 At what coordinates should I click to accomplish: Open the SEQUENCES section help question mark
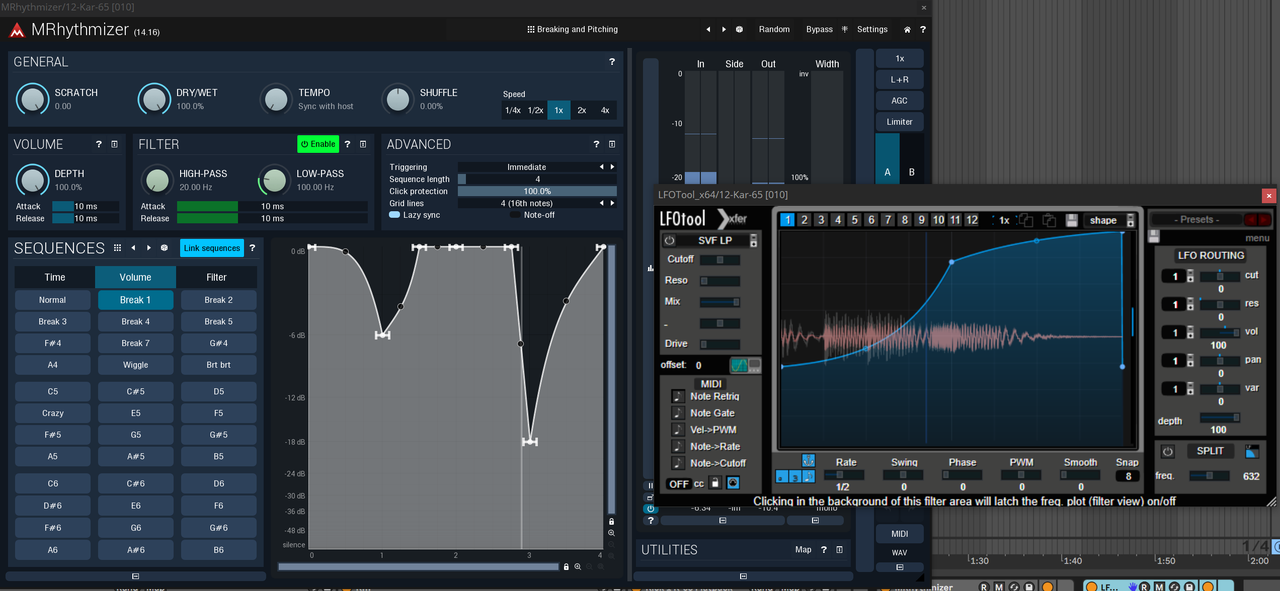(x=251, y=248)
